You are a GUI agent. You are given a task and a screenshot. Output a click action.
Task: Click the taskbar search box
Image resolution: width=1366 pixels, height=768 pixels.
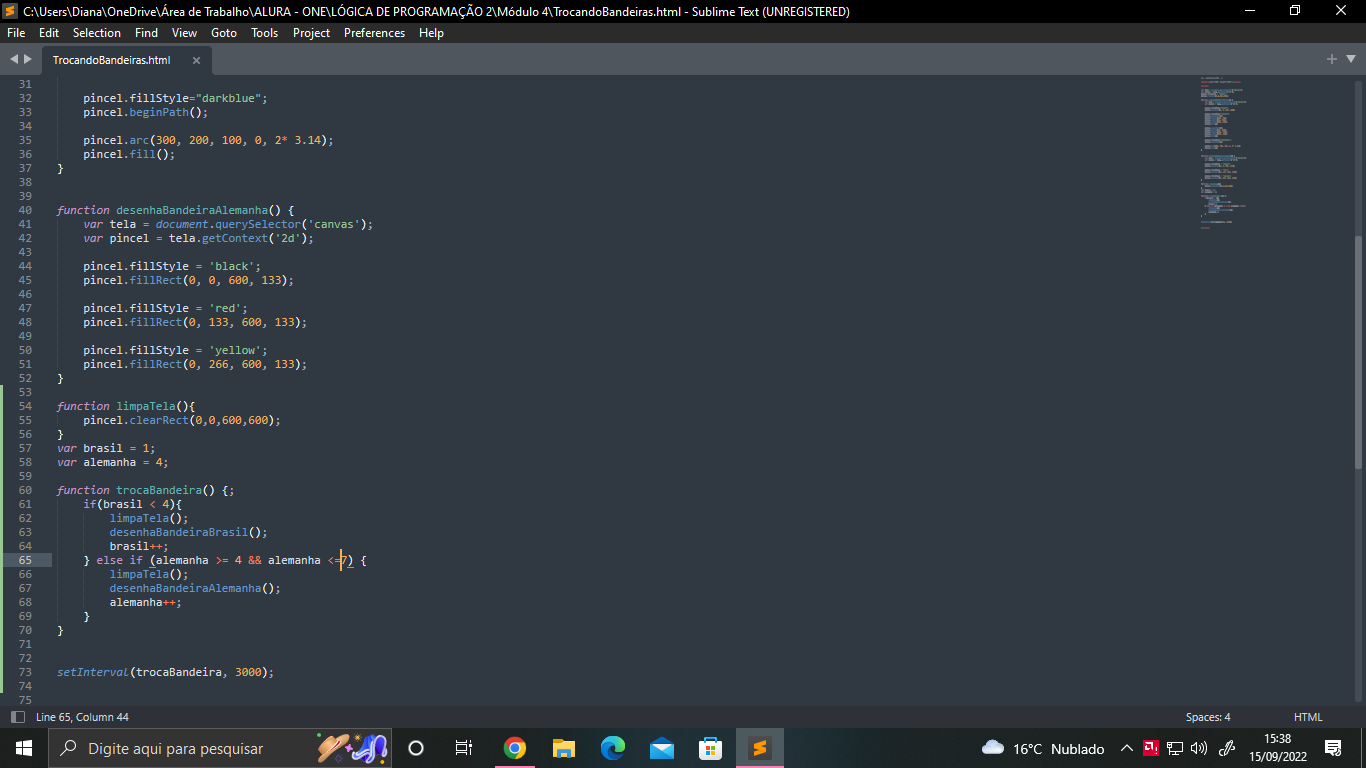coord(220,748)
